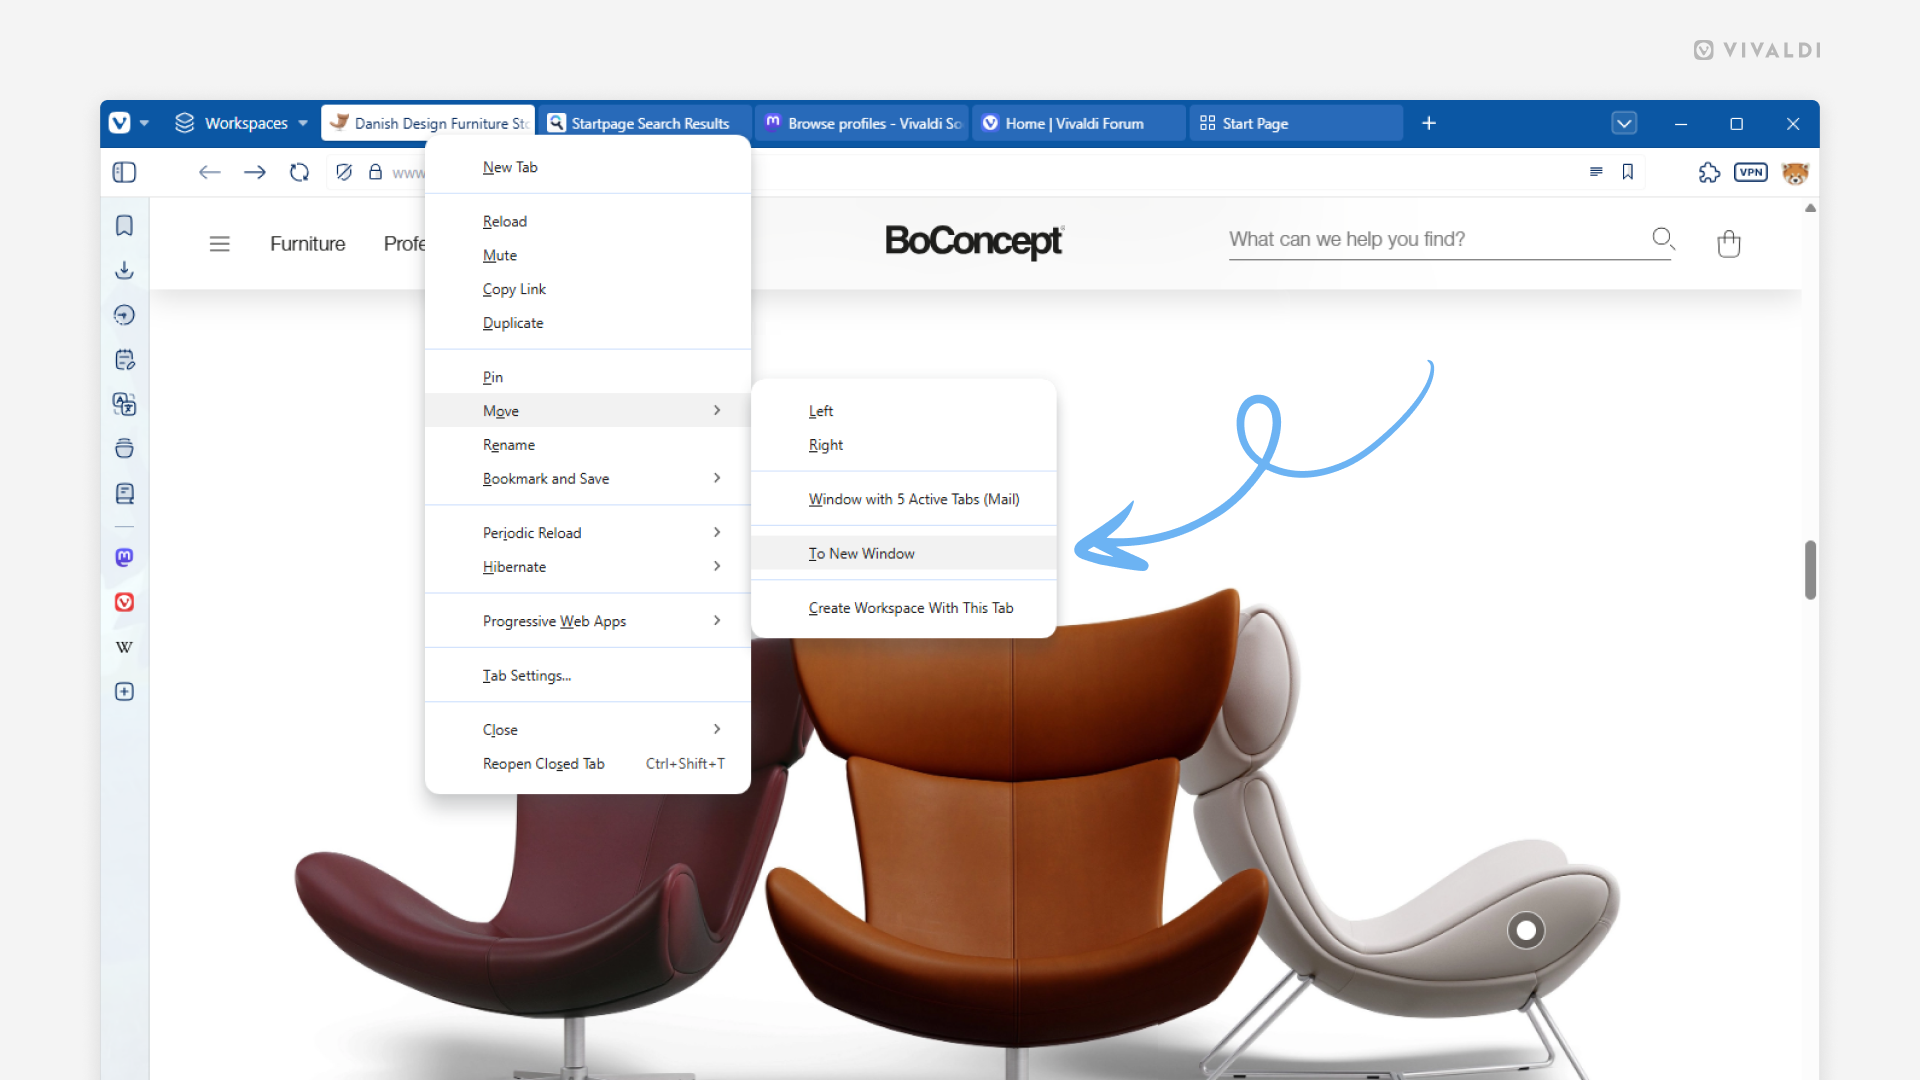Open the Reading List panel icon
The height and width of the screenshot is (1080, 1920).
(x=124, y=493)
